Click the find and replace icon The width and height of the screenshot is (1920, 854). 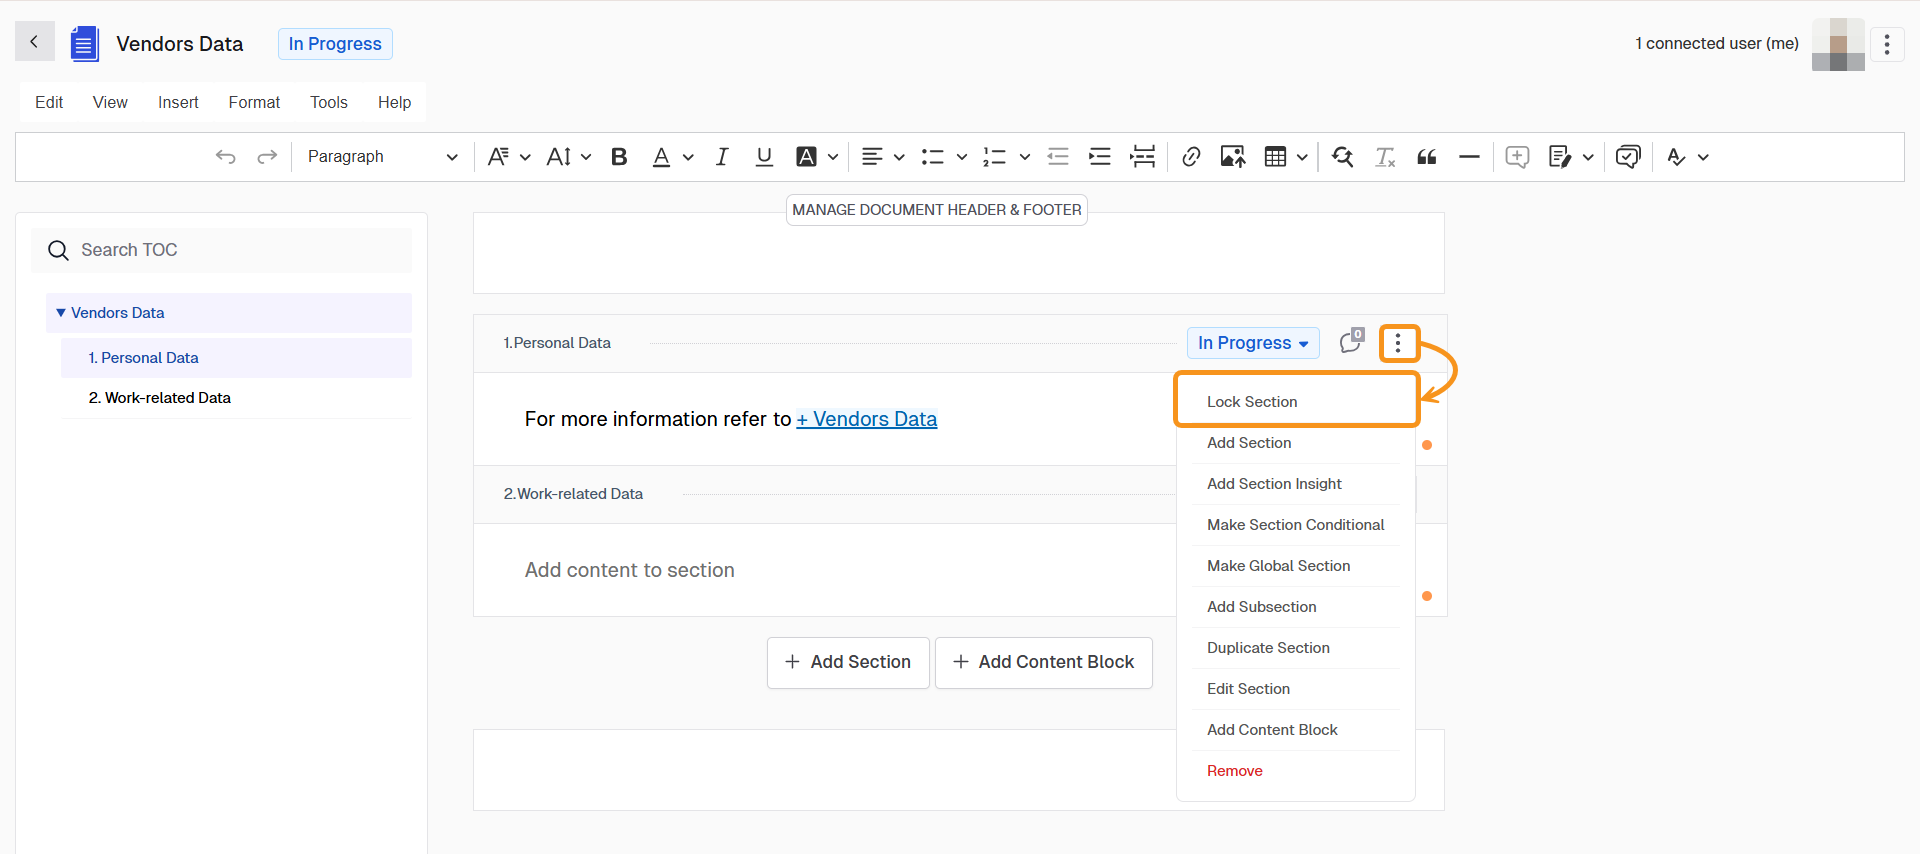1342,157
